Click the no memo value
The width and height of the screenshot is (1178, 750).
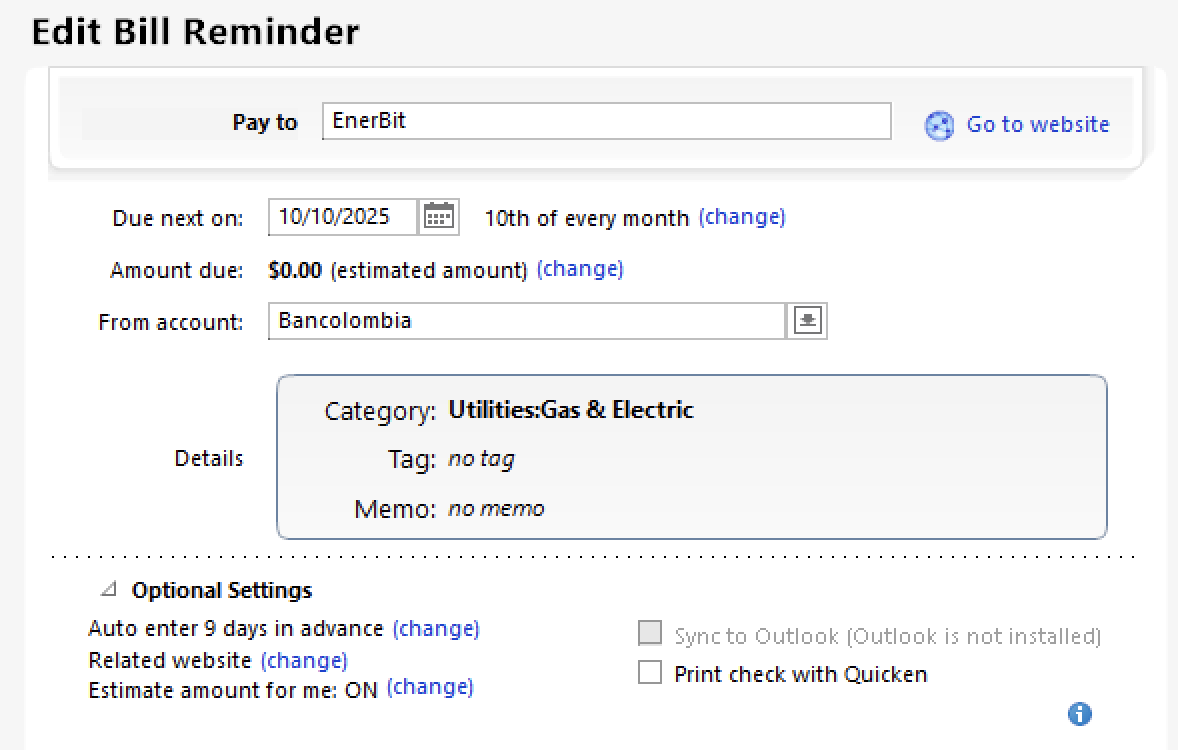(496, 509)
